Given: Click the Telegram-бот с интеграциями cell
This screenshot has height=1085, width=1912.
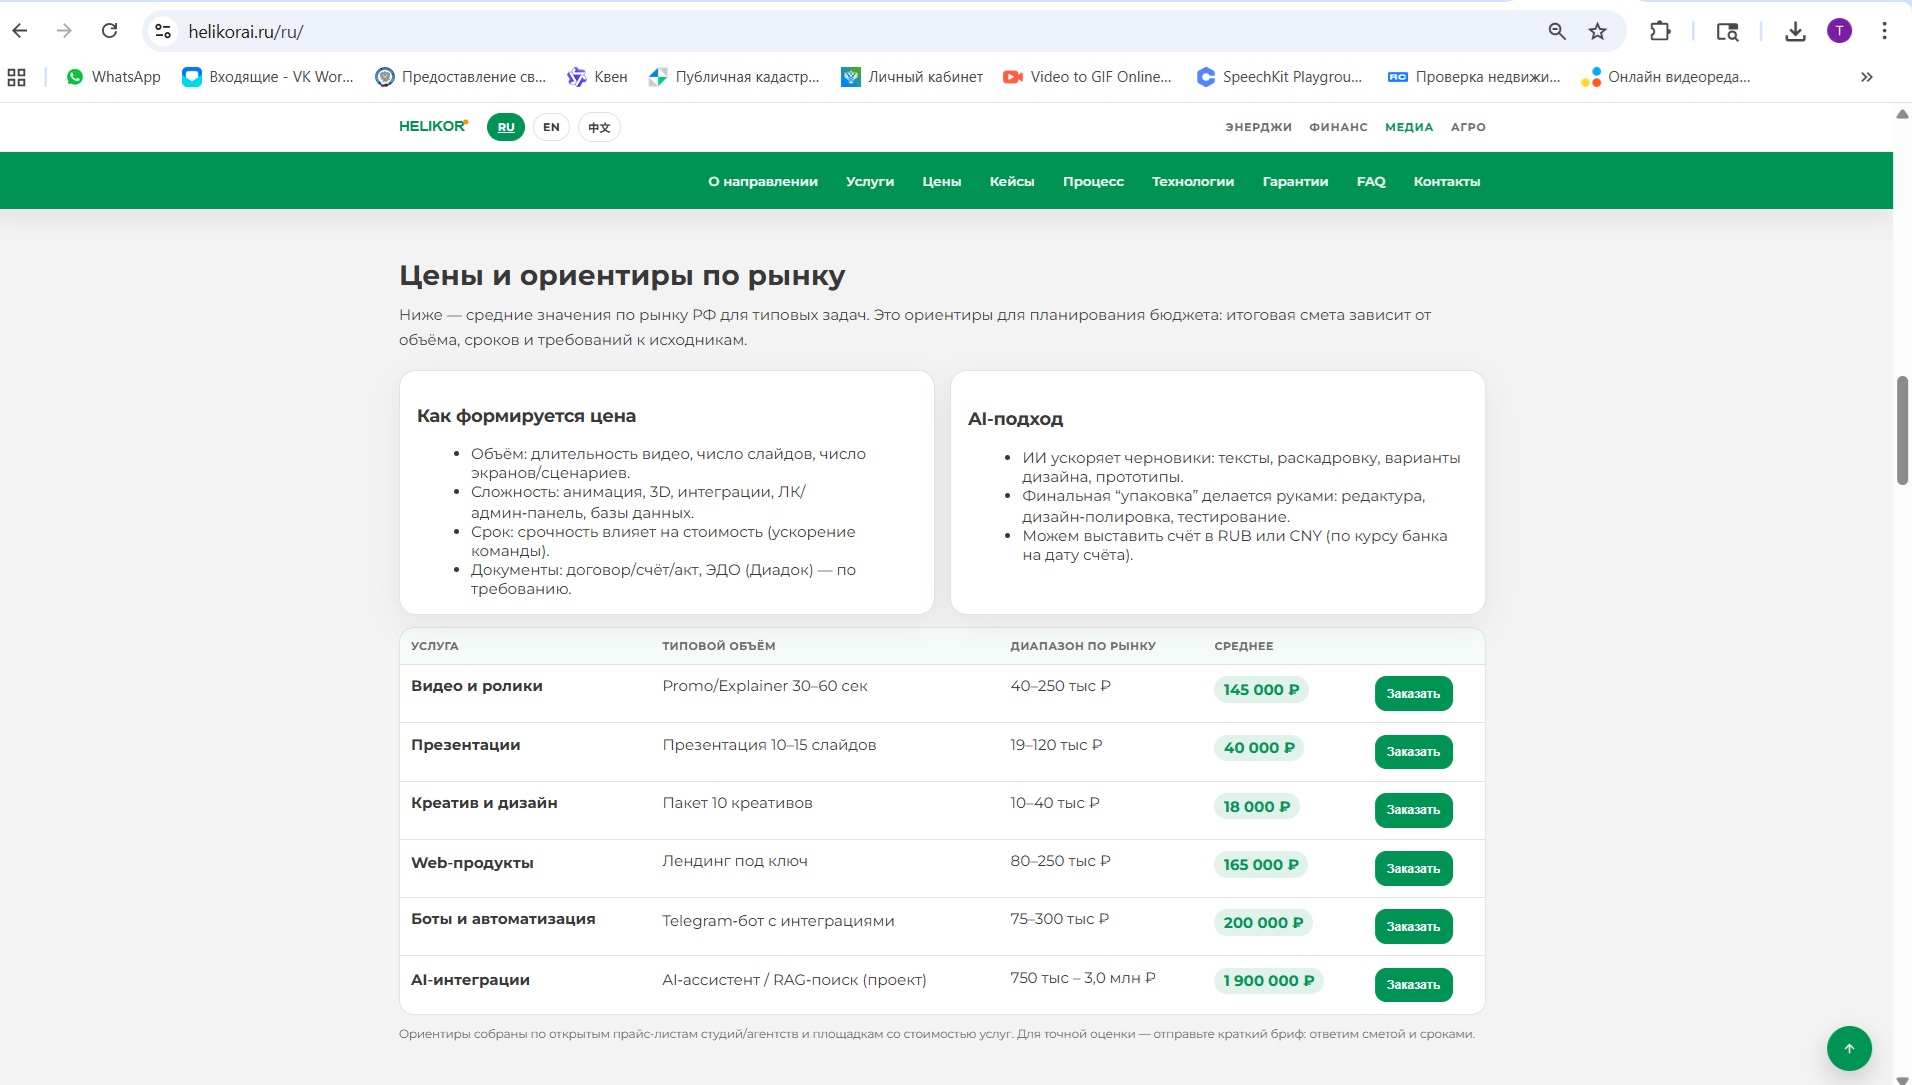Looking at the screenshot, I should click(778, 920).
